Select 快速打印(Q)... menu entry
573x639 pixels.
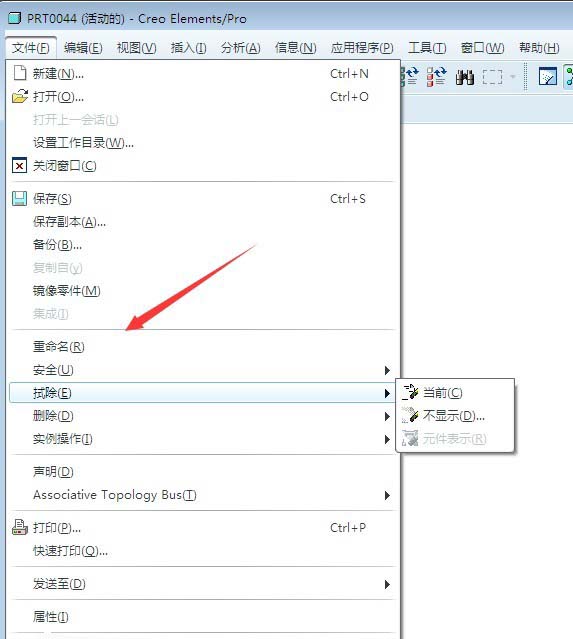203,551
